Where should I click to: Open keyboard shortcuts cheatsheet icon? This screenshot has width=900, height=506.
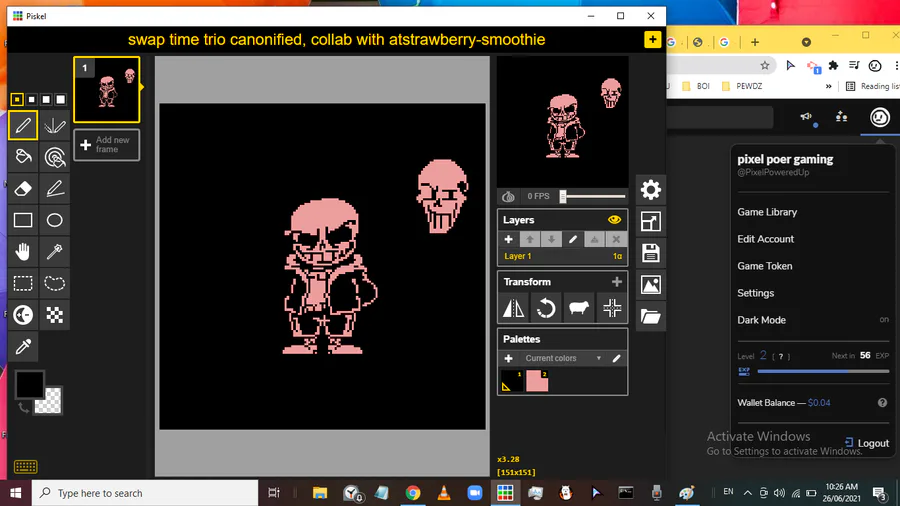(x=25, y=467)
